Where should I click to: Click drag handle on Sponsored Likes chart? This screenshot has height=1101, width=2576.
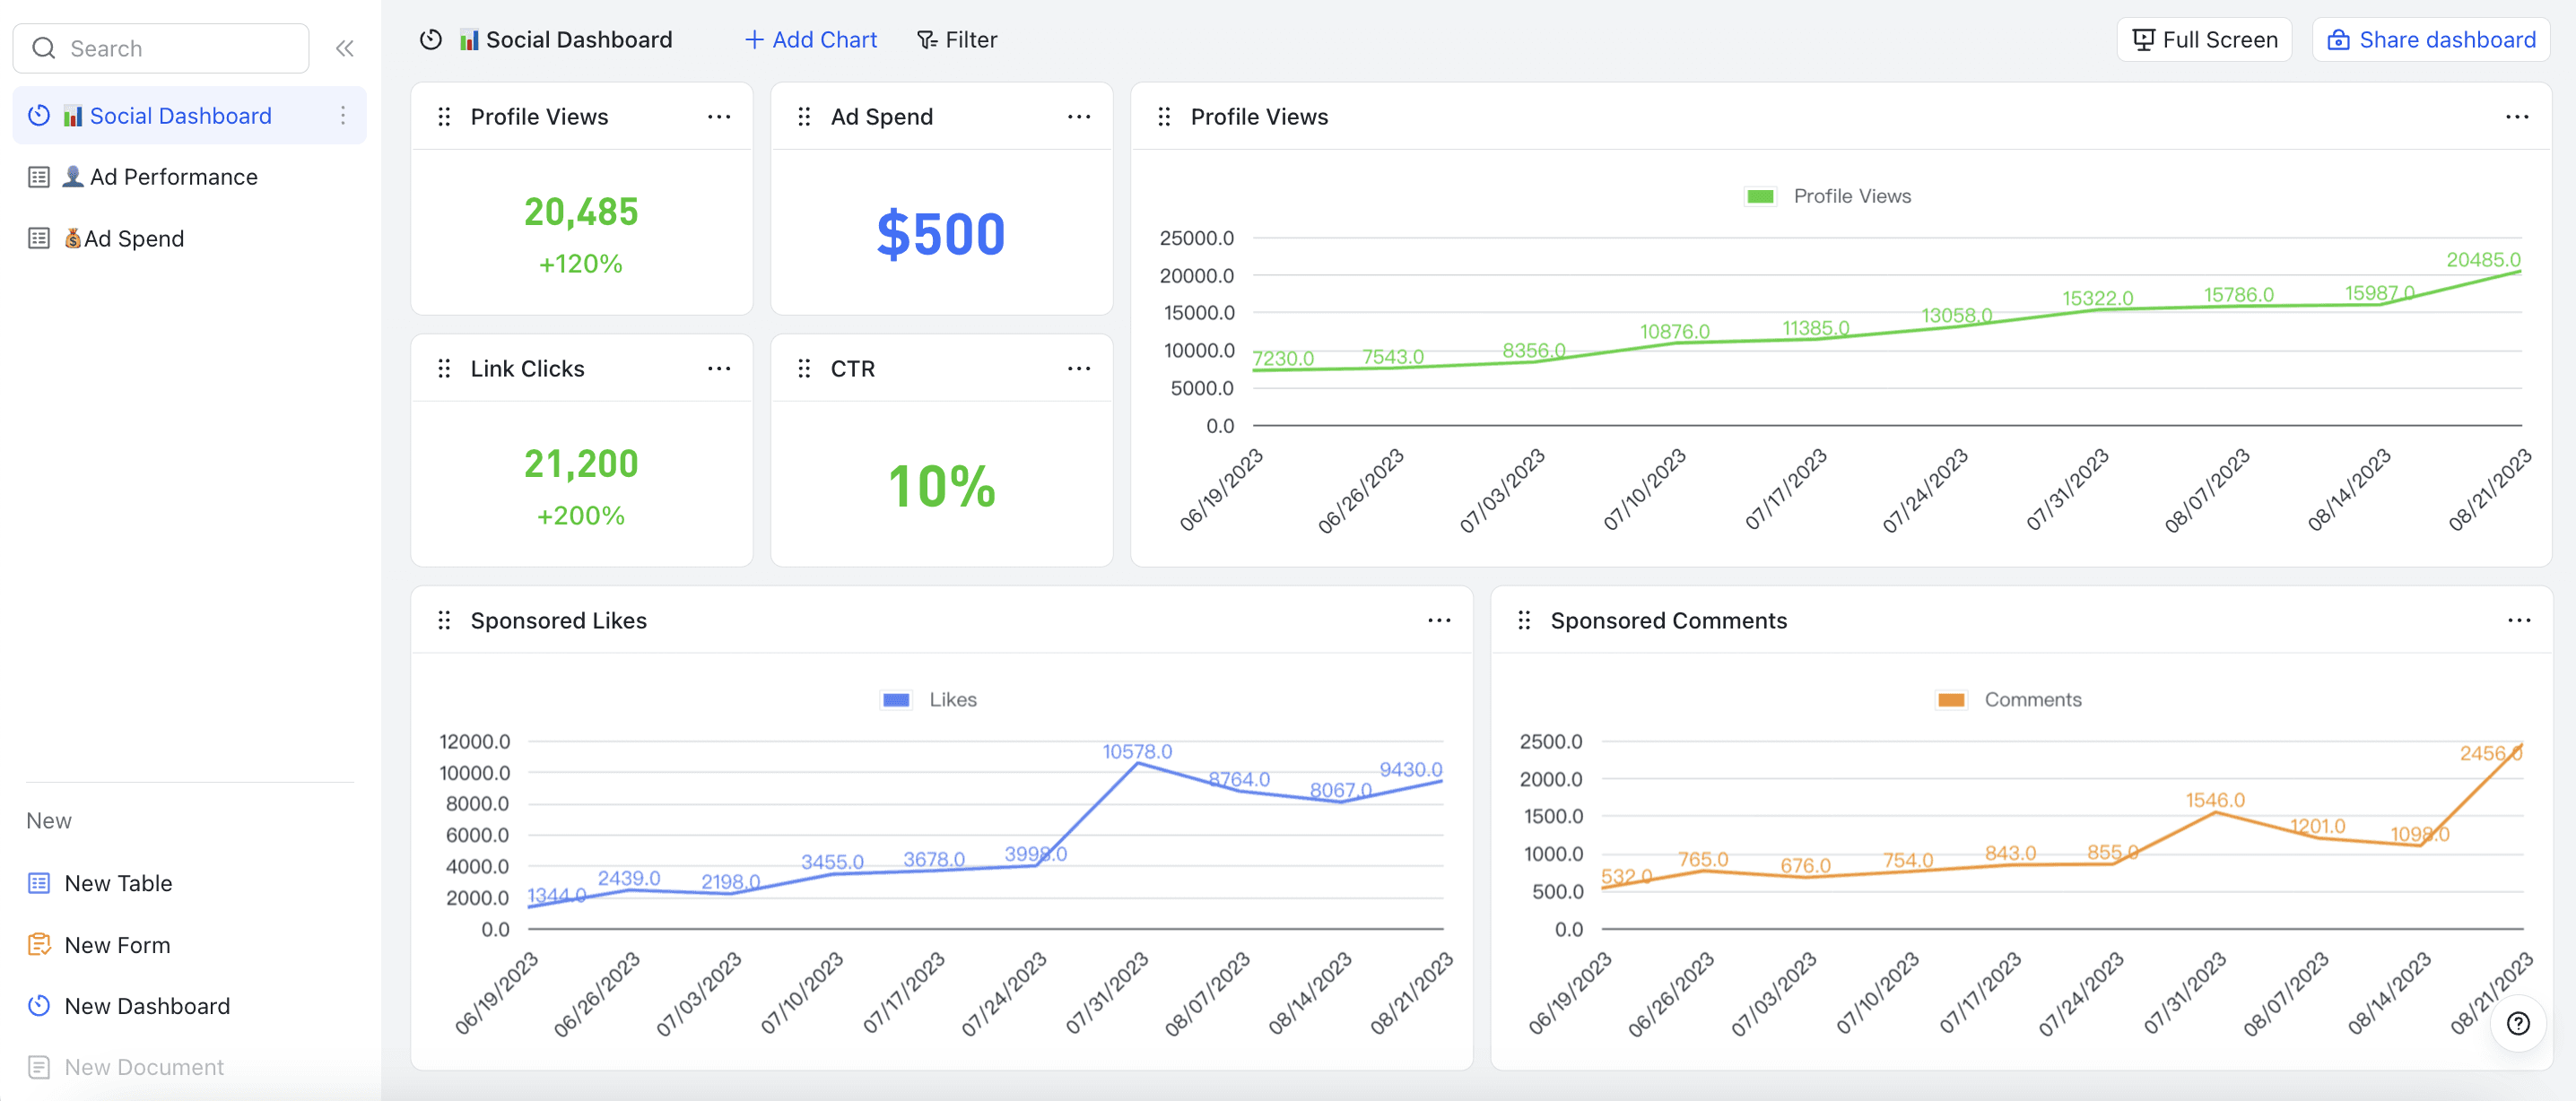click(x=444, y=621)
